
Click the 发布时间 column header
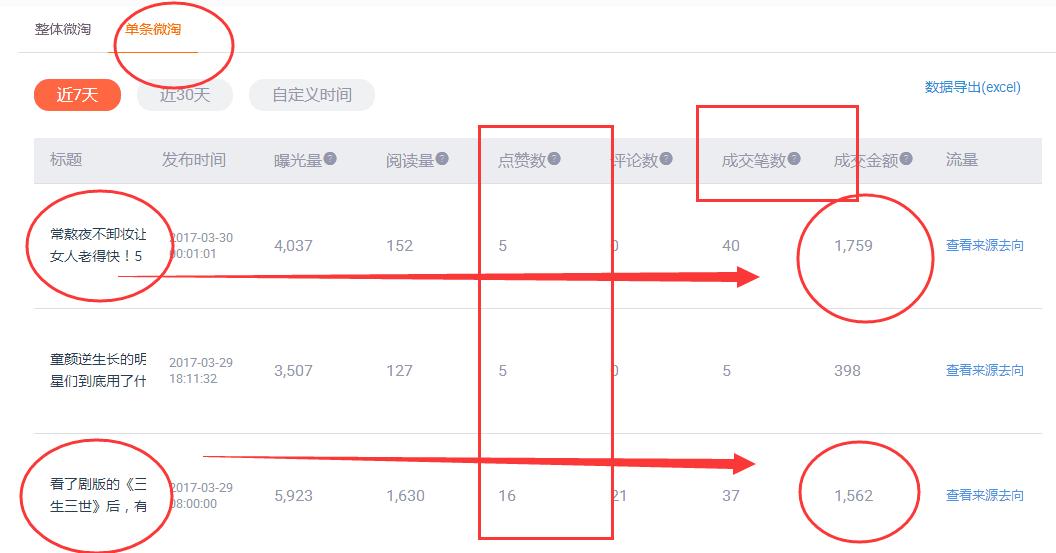click(194, 160)
